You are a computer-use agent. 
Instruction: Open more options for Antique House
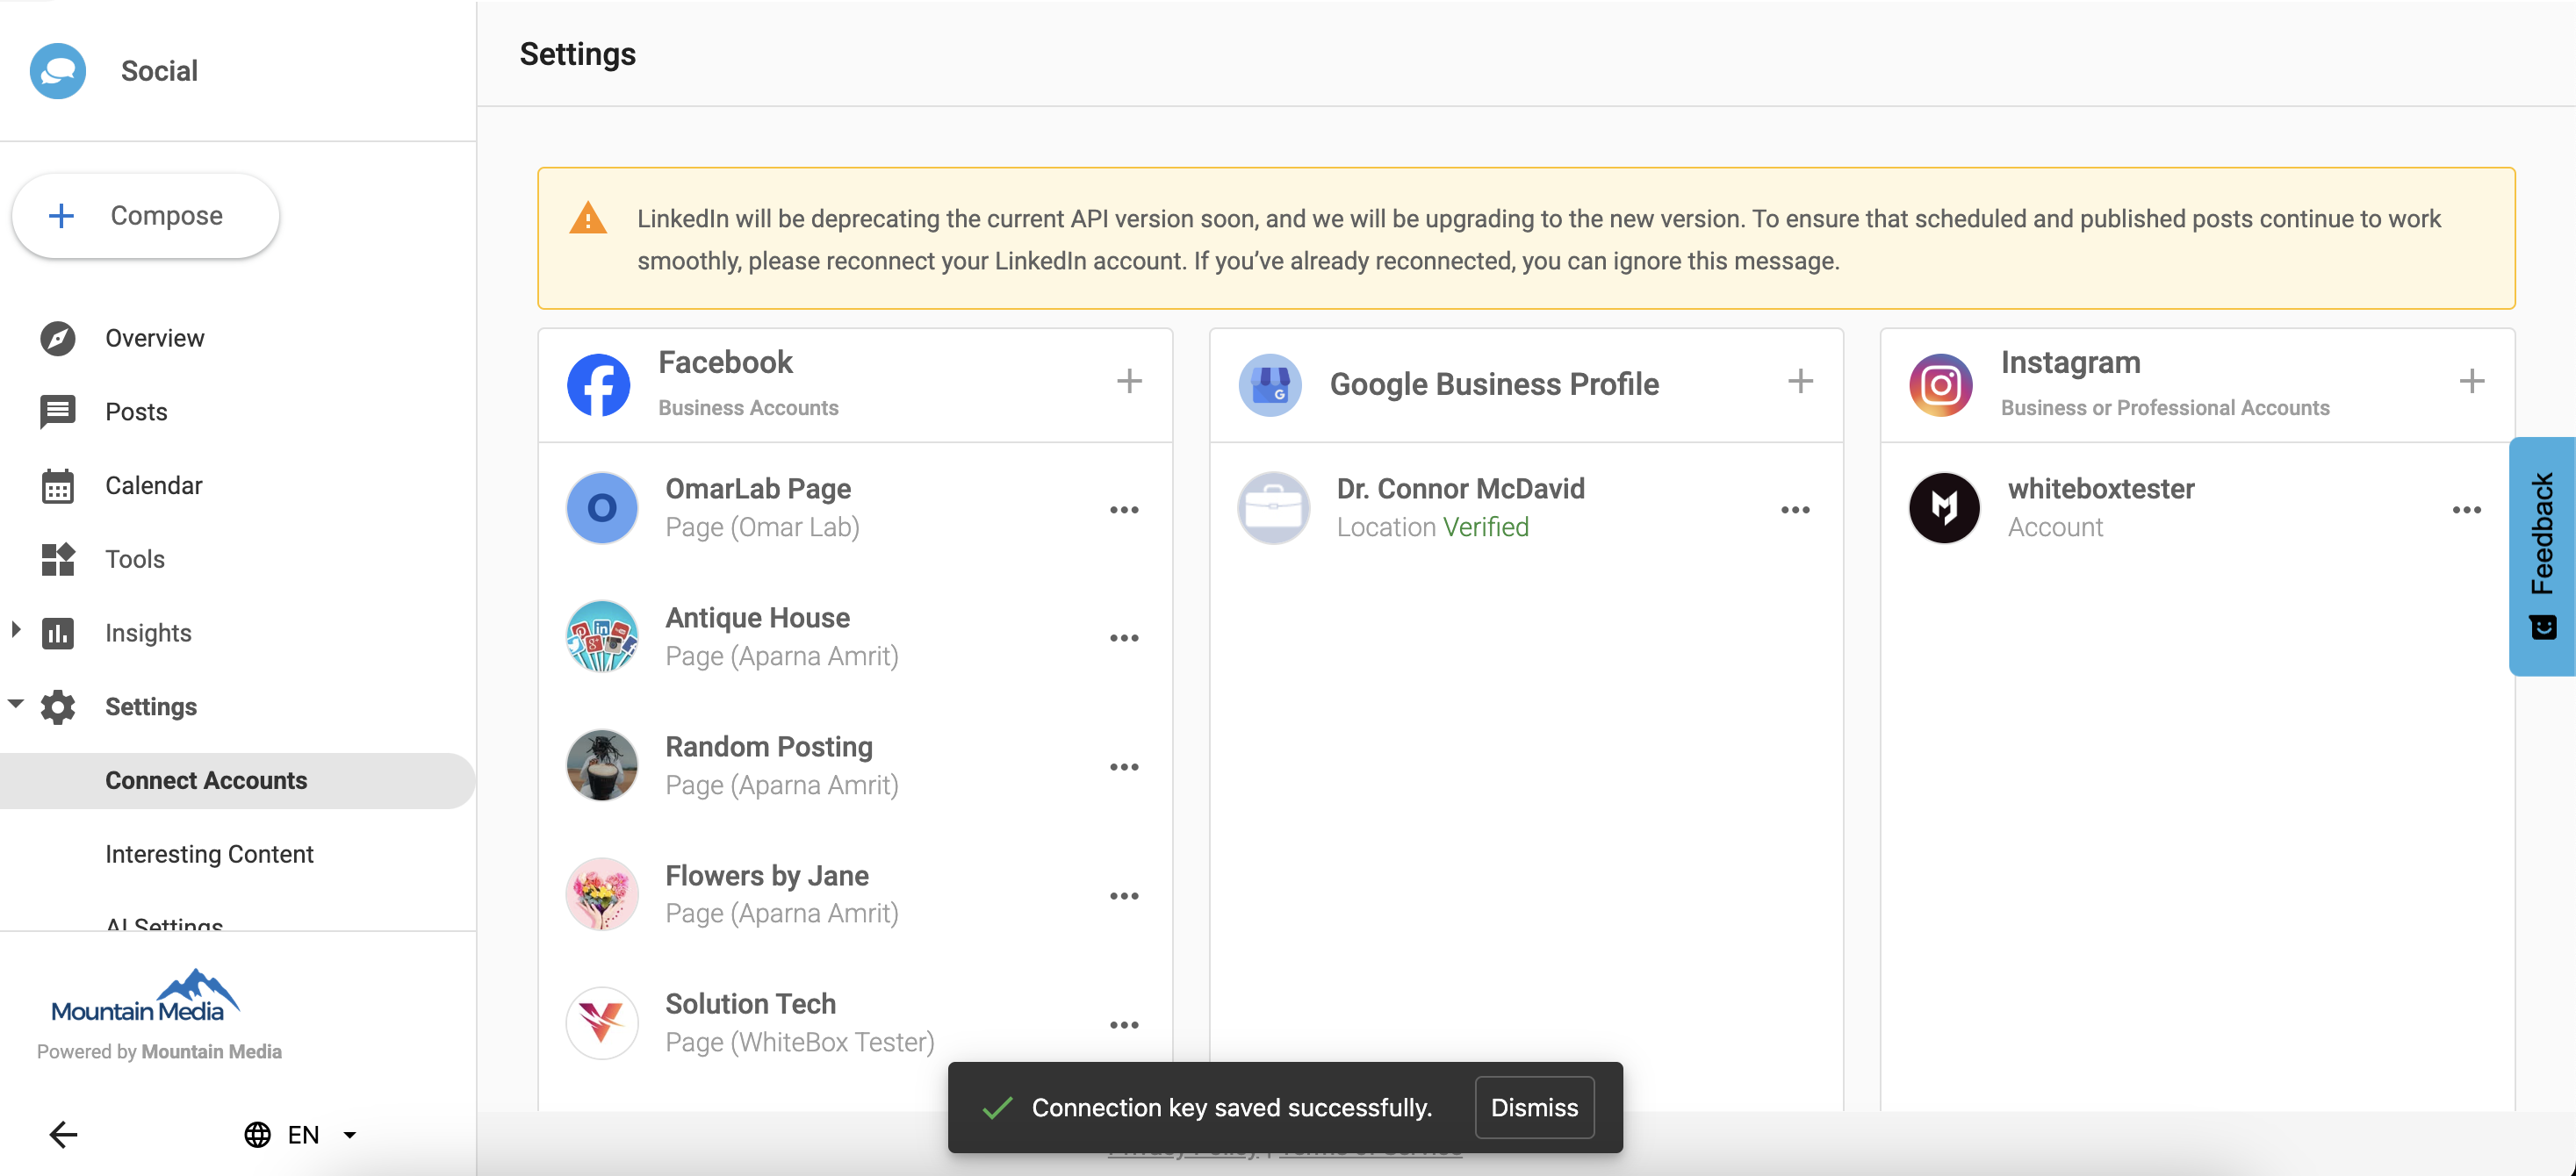(x=1124, y=638)
